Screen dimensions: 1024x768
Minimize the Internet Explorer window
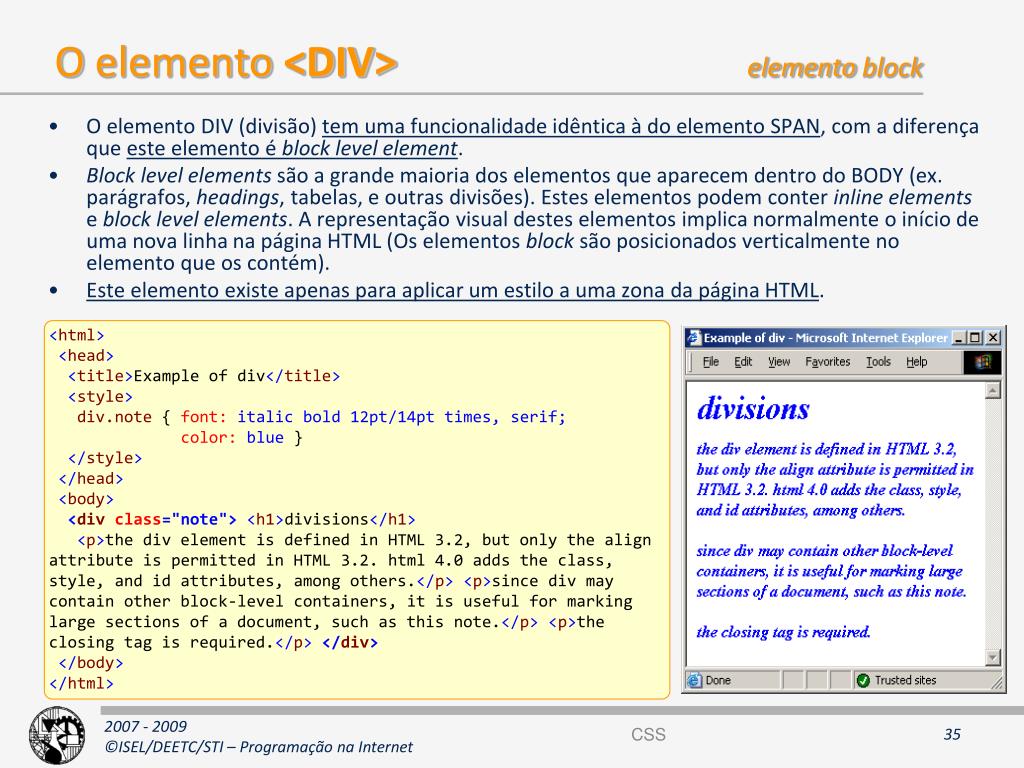[959, 338]
